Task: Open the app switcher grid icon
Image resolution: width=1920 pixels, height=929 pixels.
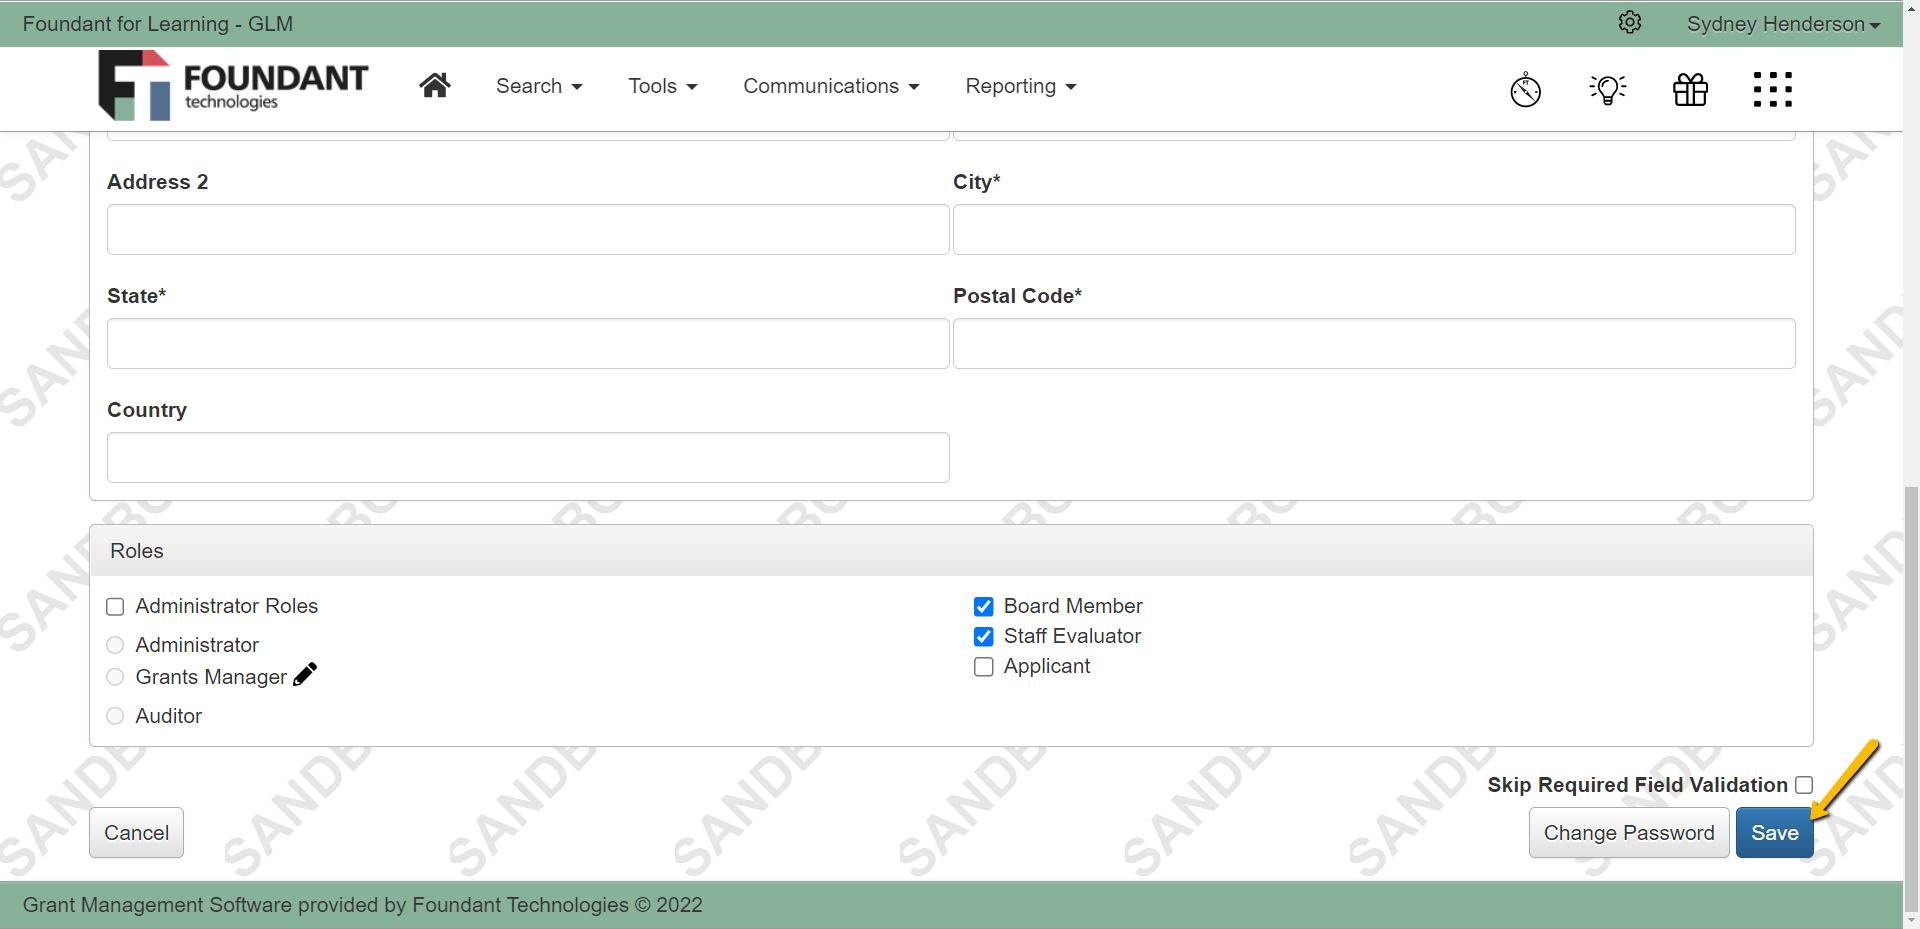Action: point(1772,89)
